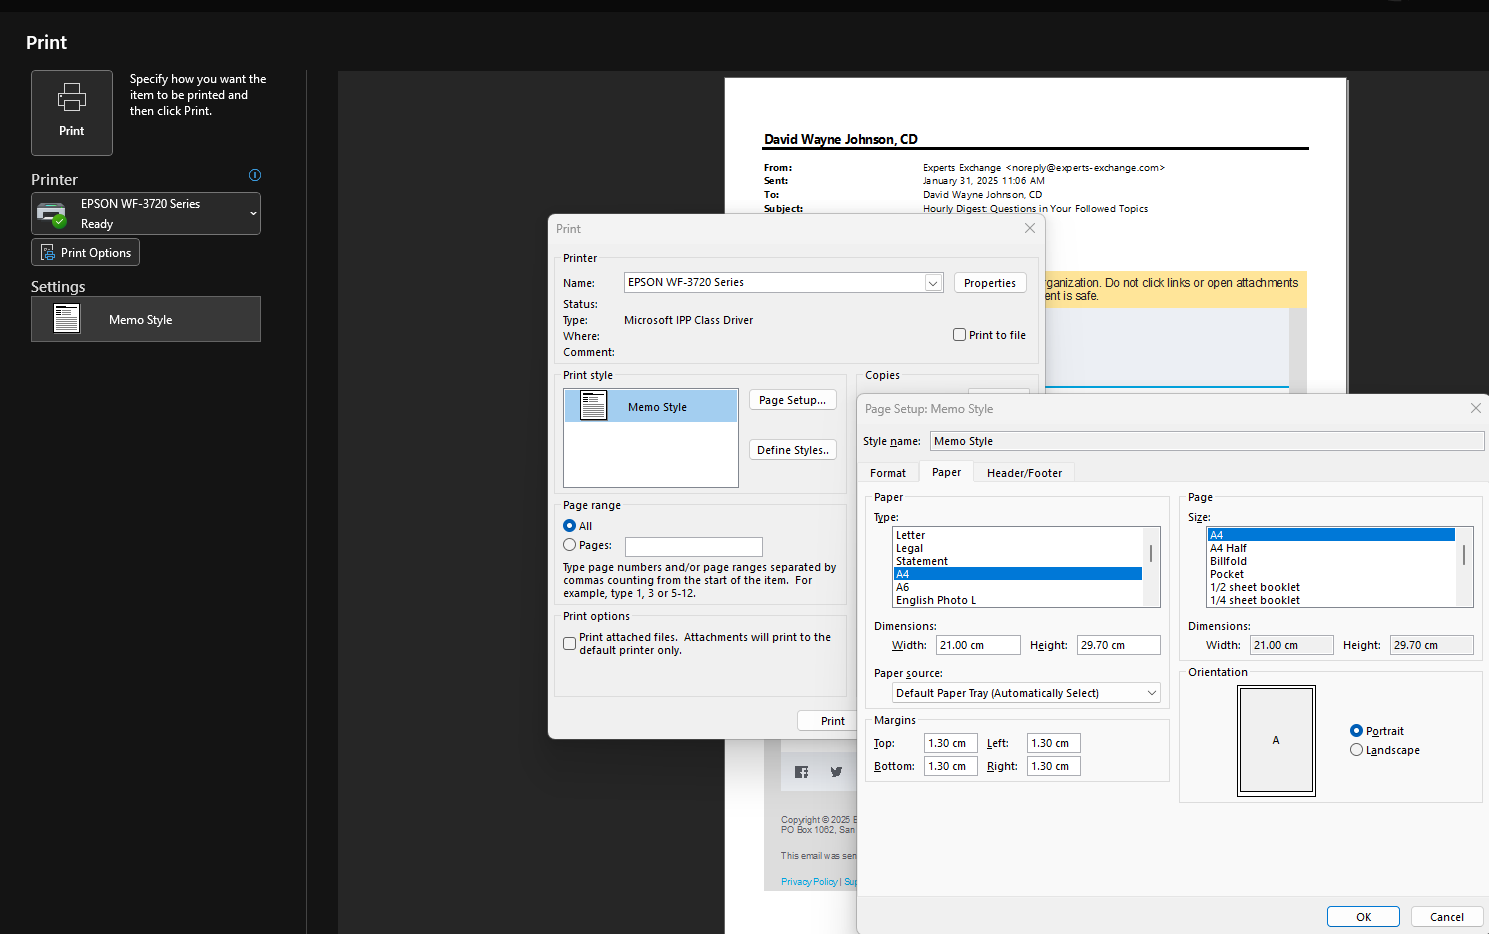The width and height of the screenshot is (1489, 934).
Task: Open the printer Name dropdown
Action: point(932,282)
